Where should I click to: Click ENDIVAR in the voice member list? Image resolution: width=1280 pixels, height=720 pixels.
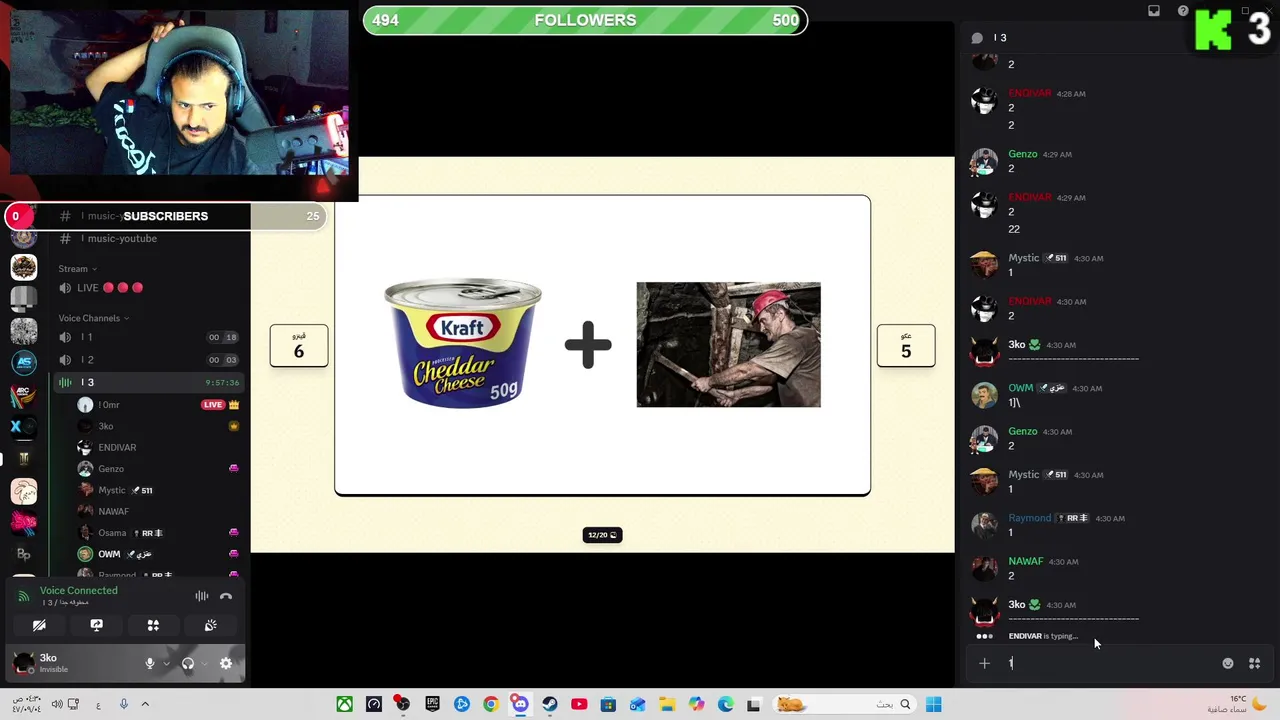pyautogui.click(x=117, y=447)
